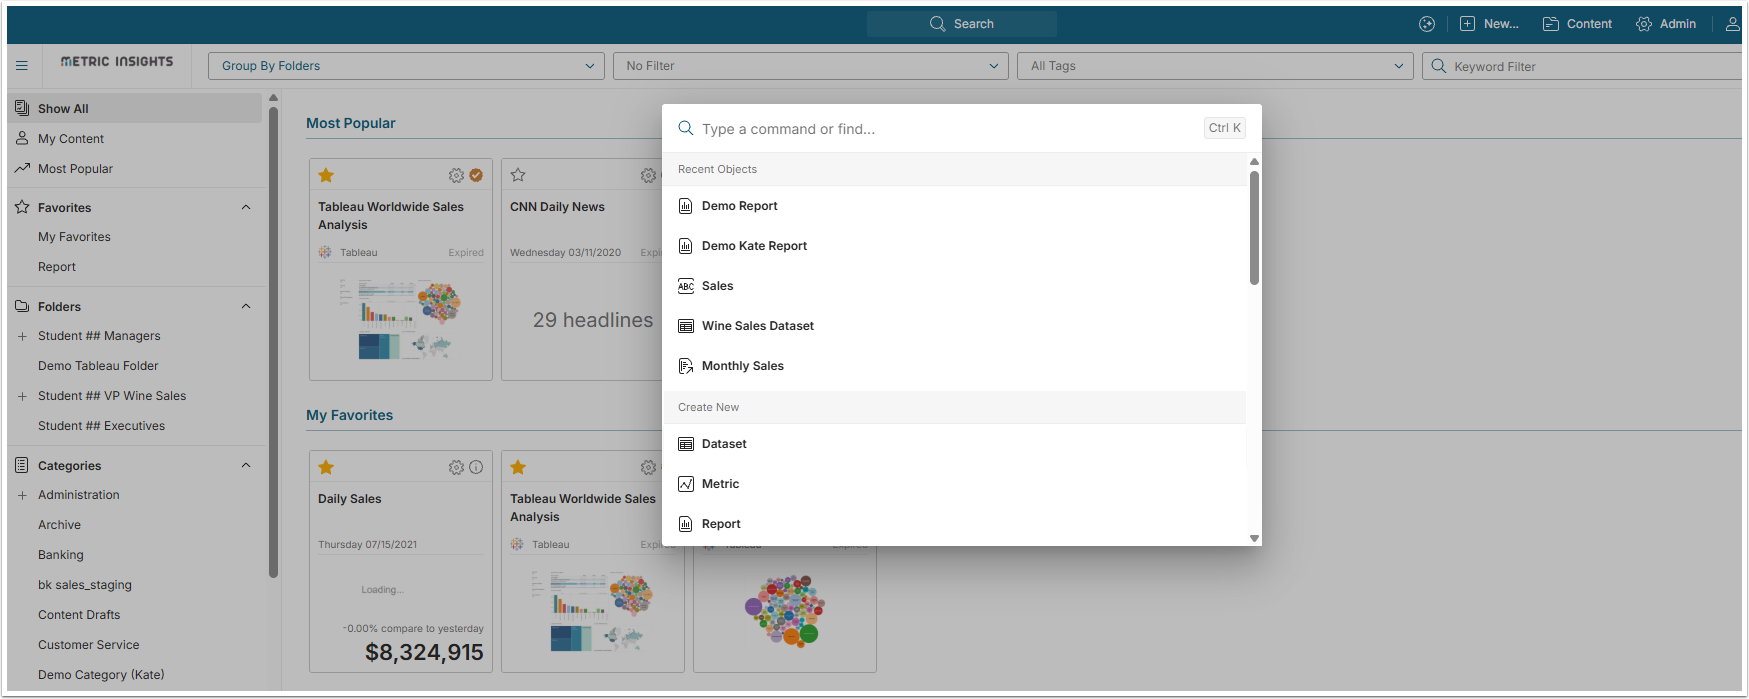Click gear icon on Daily Sales tile
The image size is (1749, 699).
(456, 467)
